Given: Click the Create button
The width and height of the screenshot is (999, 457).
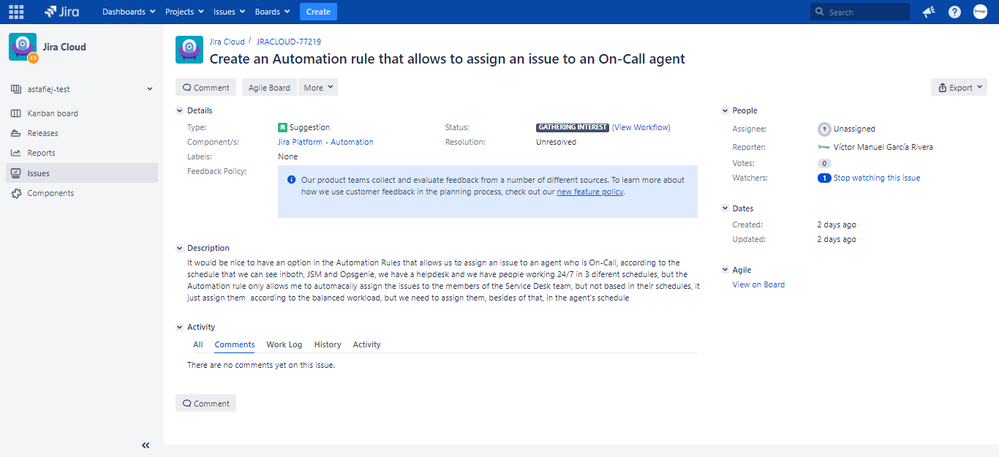Looking at the screenshot, I should 319,11.
